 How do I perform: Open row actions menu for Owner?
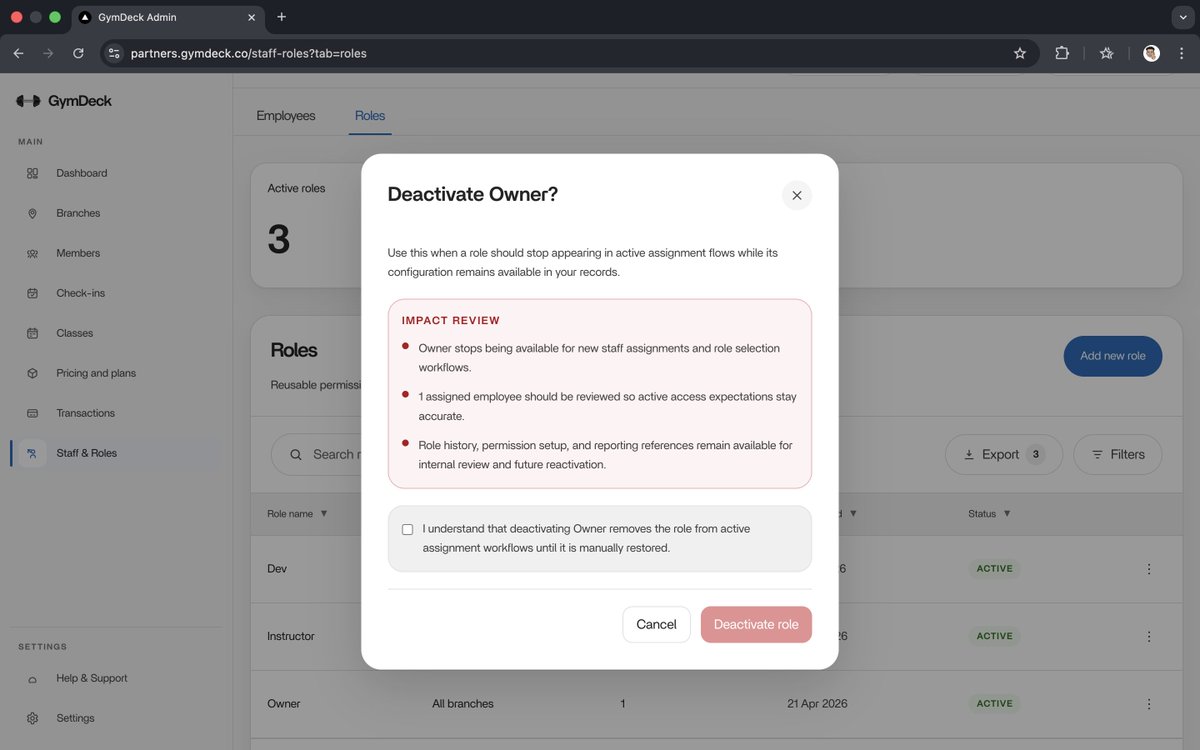(x=1149, y=704)
